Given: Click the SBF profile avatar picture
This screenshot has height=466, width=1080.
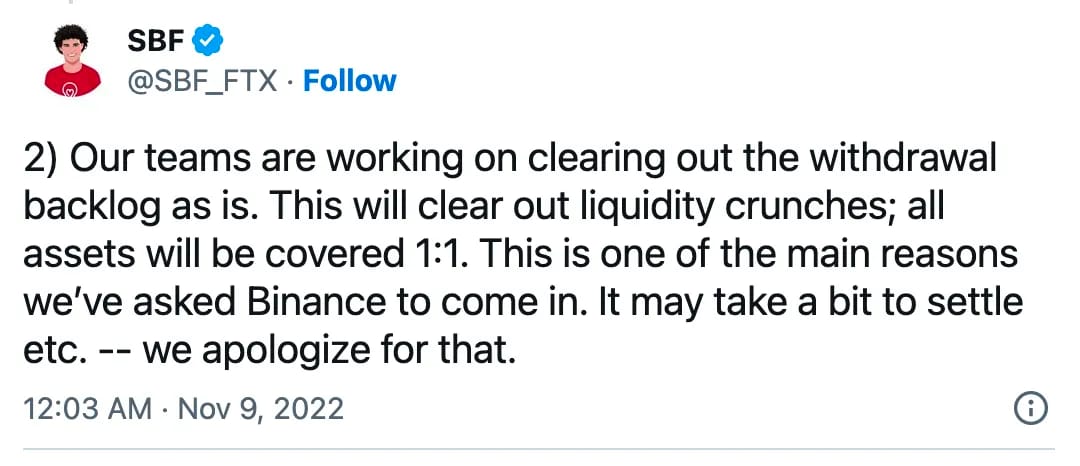Looking at the screenshot, I should (x=72, y=60).
